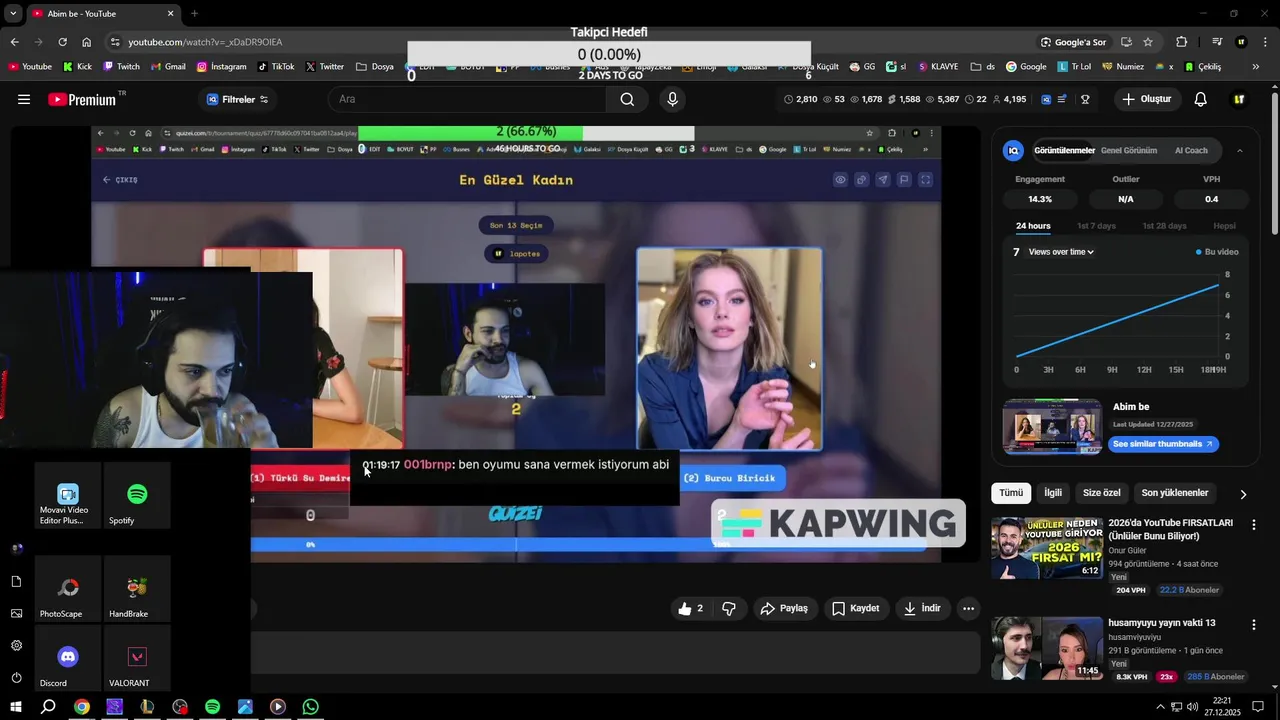Open the Filtreler filter toggle
This screenshot has width=1280, height=720.
pos(238,99)
